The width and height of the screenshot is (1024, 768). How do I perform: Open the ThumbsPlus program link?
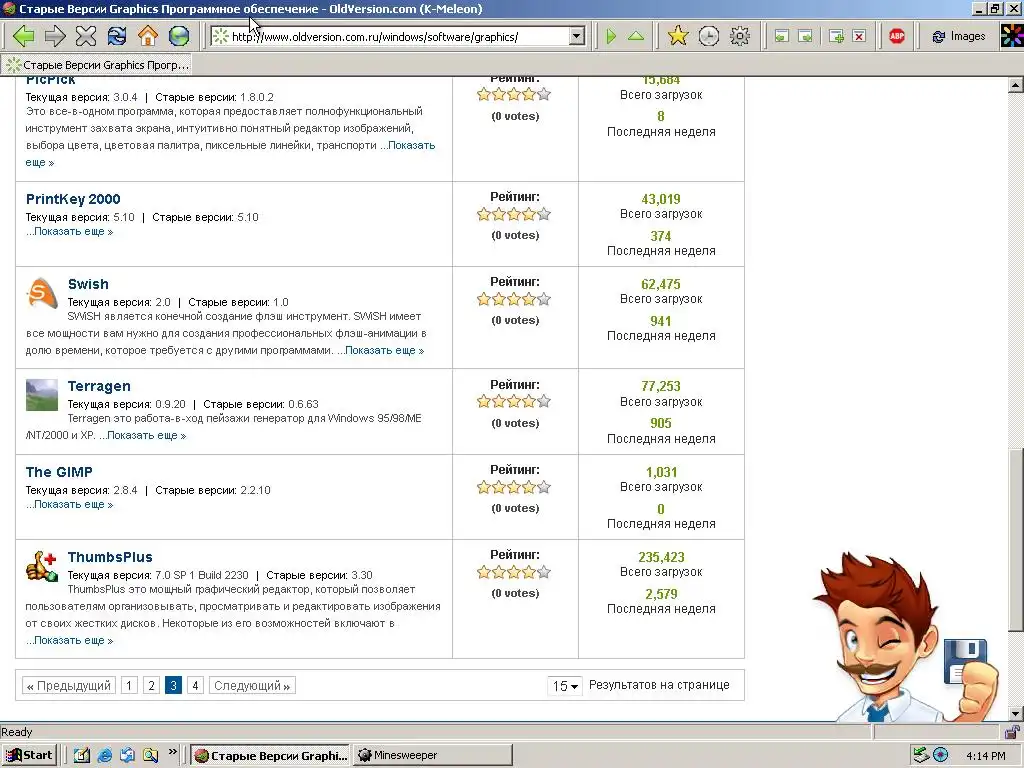tap(110, 557)
